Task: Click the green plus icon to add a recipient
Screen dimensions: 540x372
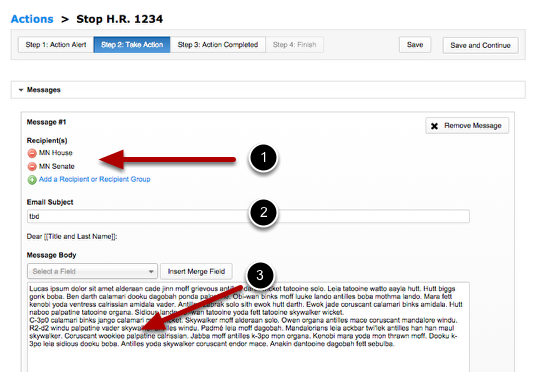Action: tap(32, 180)
